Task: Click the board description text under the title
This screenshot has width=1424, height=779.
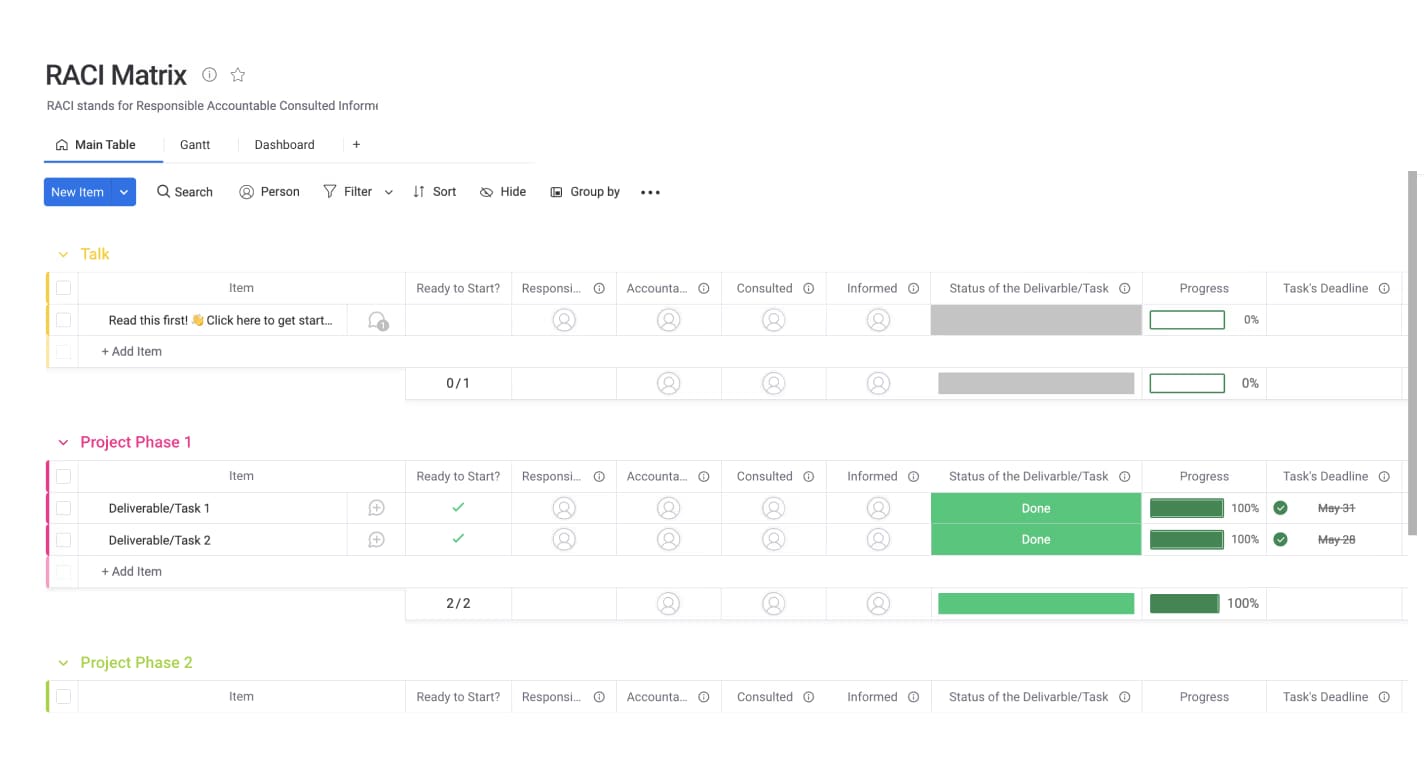Action: [212, 106]
